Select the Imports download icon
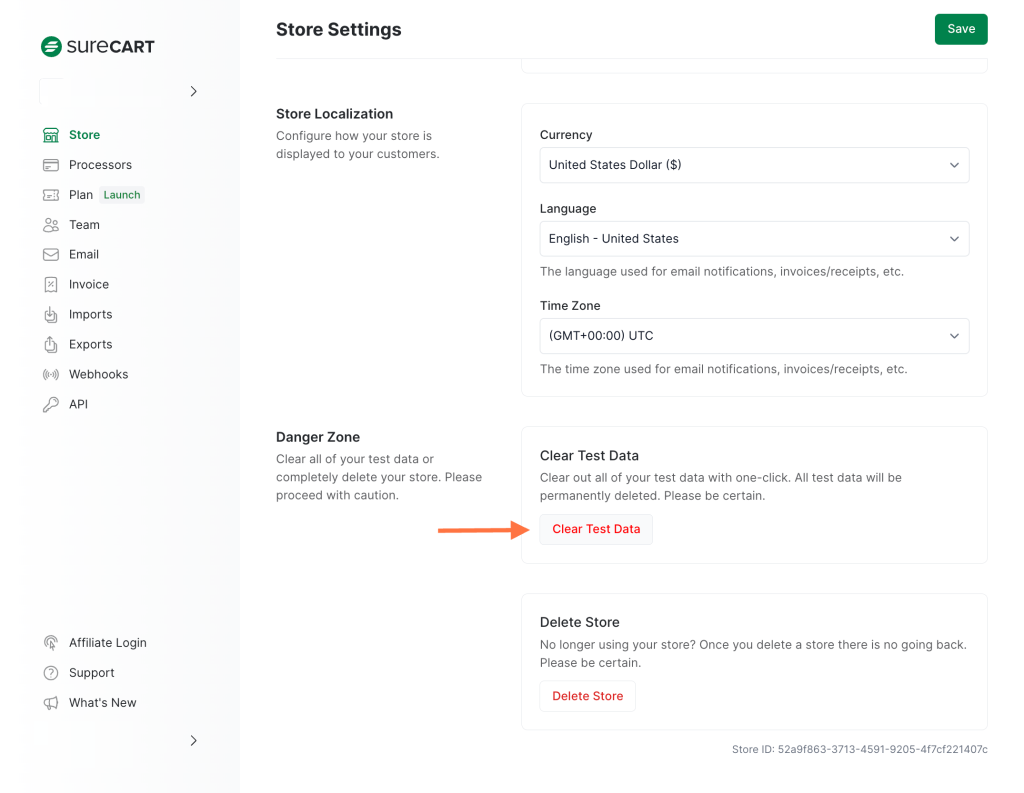Image resolution: width=1024 pixels, height=793 pixels. [x=50, y=314]
